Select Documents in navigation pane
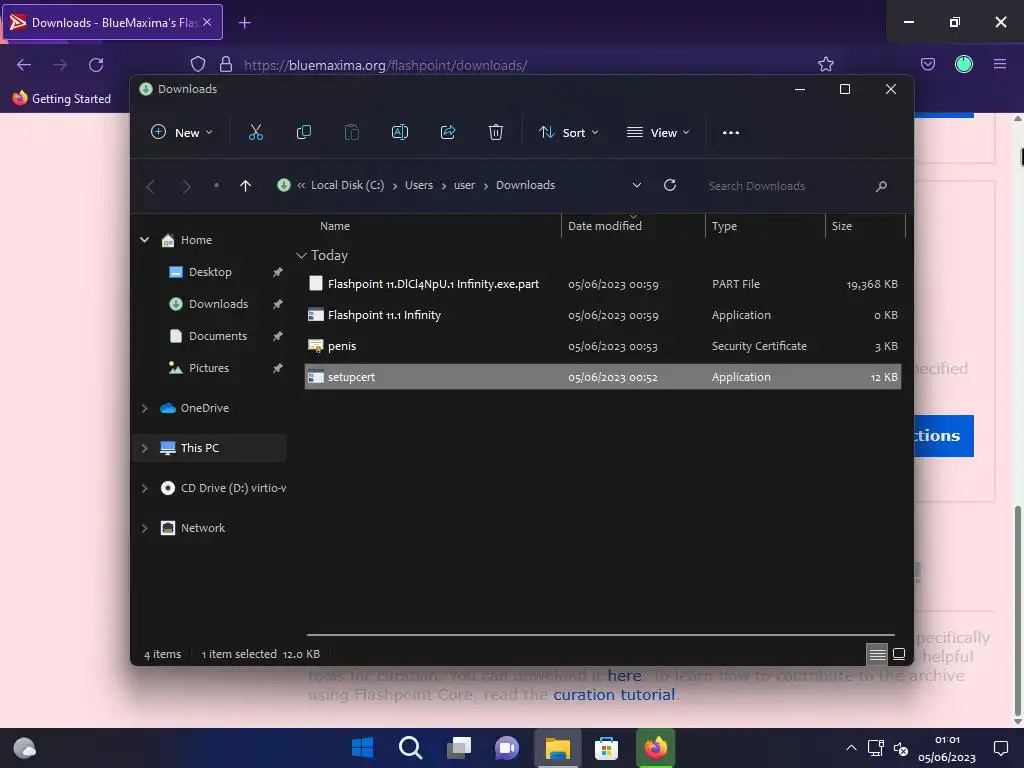Viewport: 1024px width, 768px height. pyautogui.click(x=218, y=336)
